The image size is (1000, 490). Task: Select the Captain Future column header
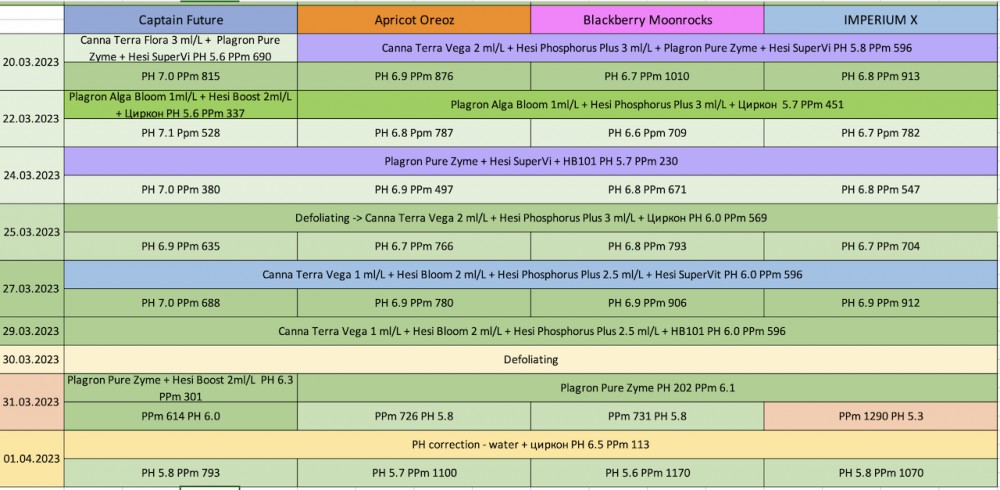pyautogui.click(x=181, y=19)
